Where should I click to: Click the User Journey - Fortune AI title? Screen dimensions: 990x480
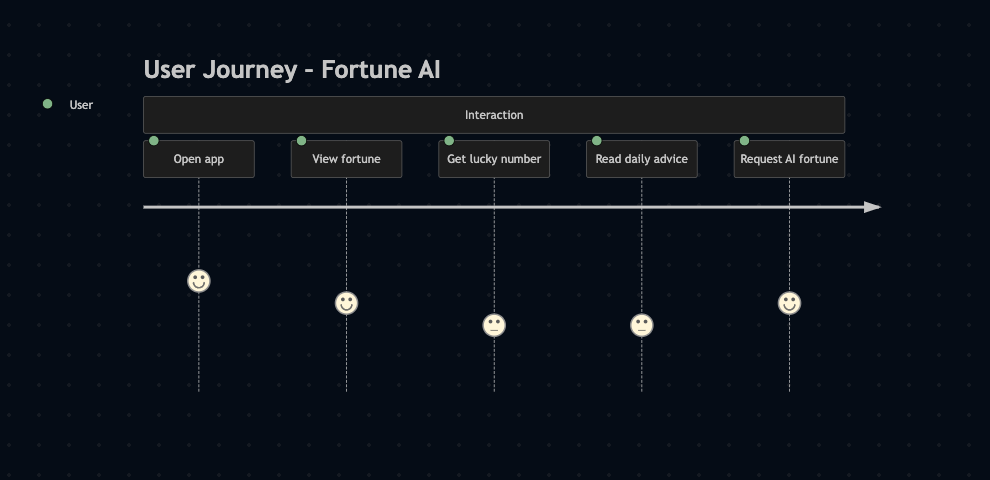(292, 69)
